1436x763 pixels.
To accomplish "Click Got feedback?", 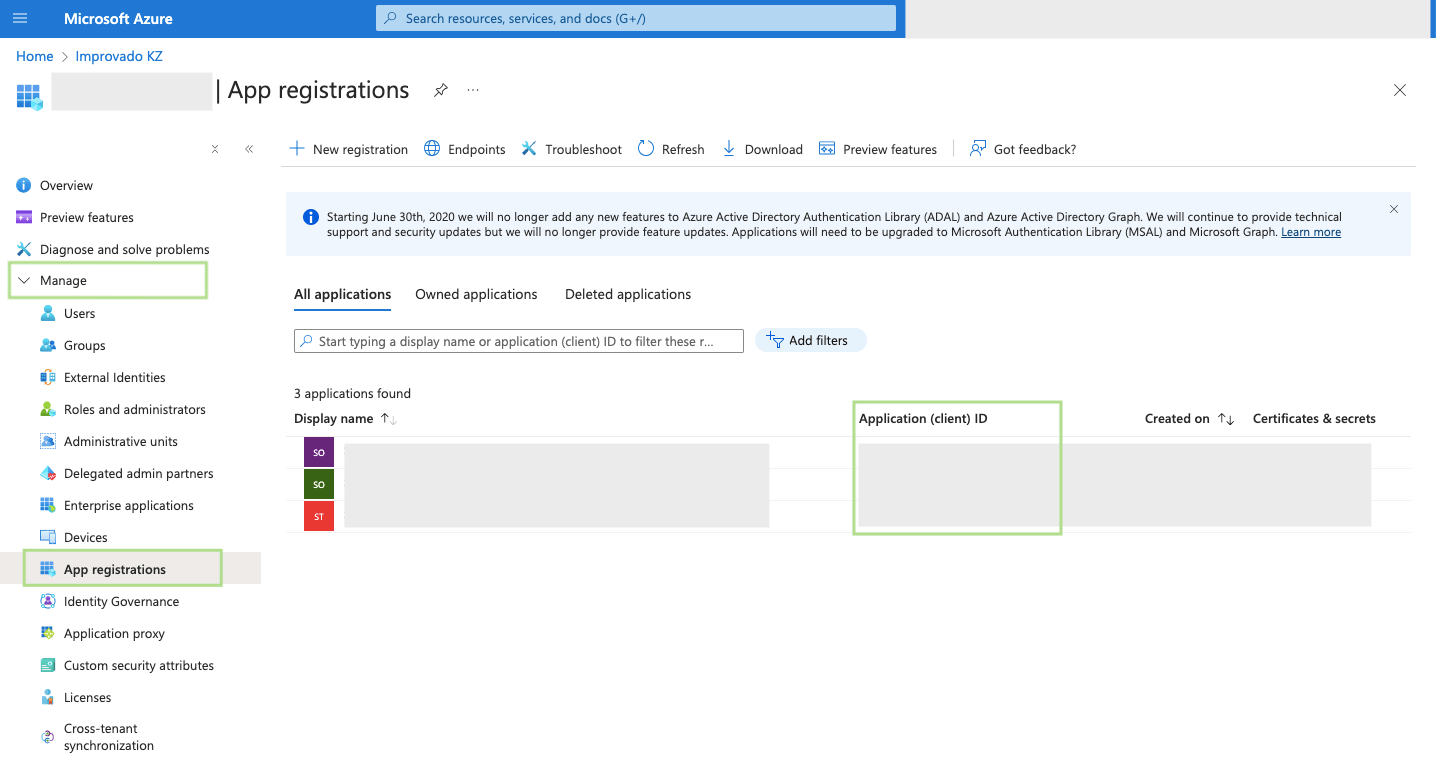I will [x=1023, y=149].
